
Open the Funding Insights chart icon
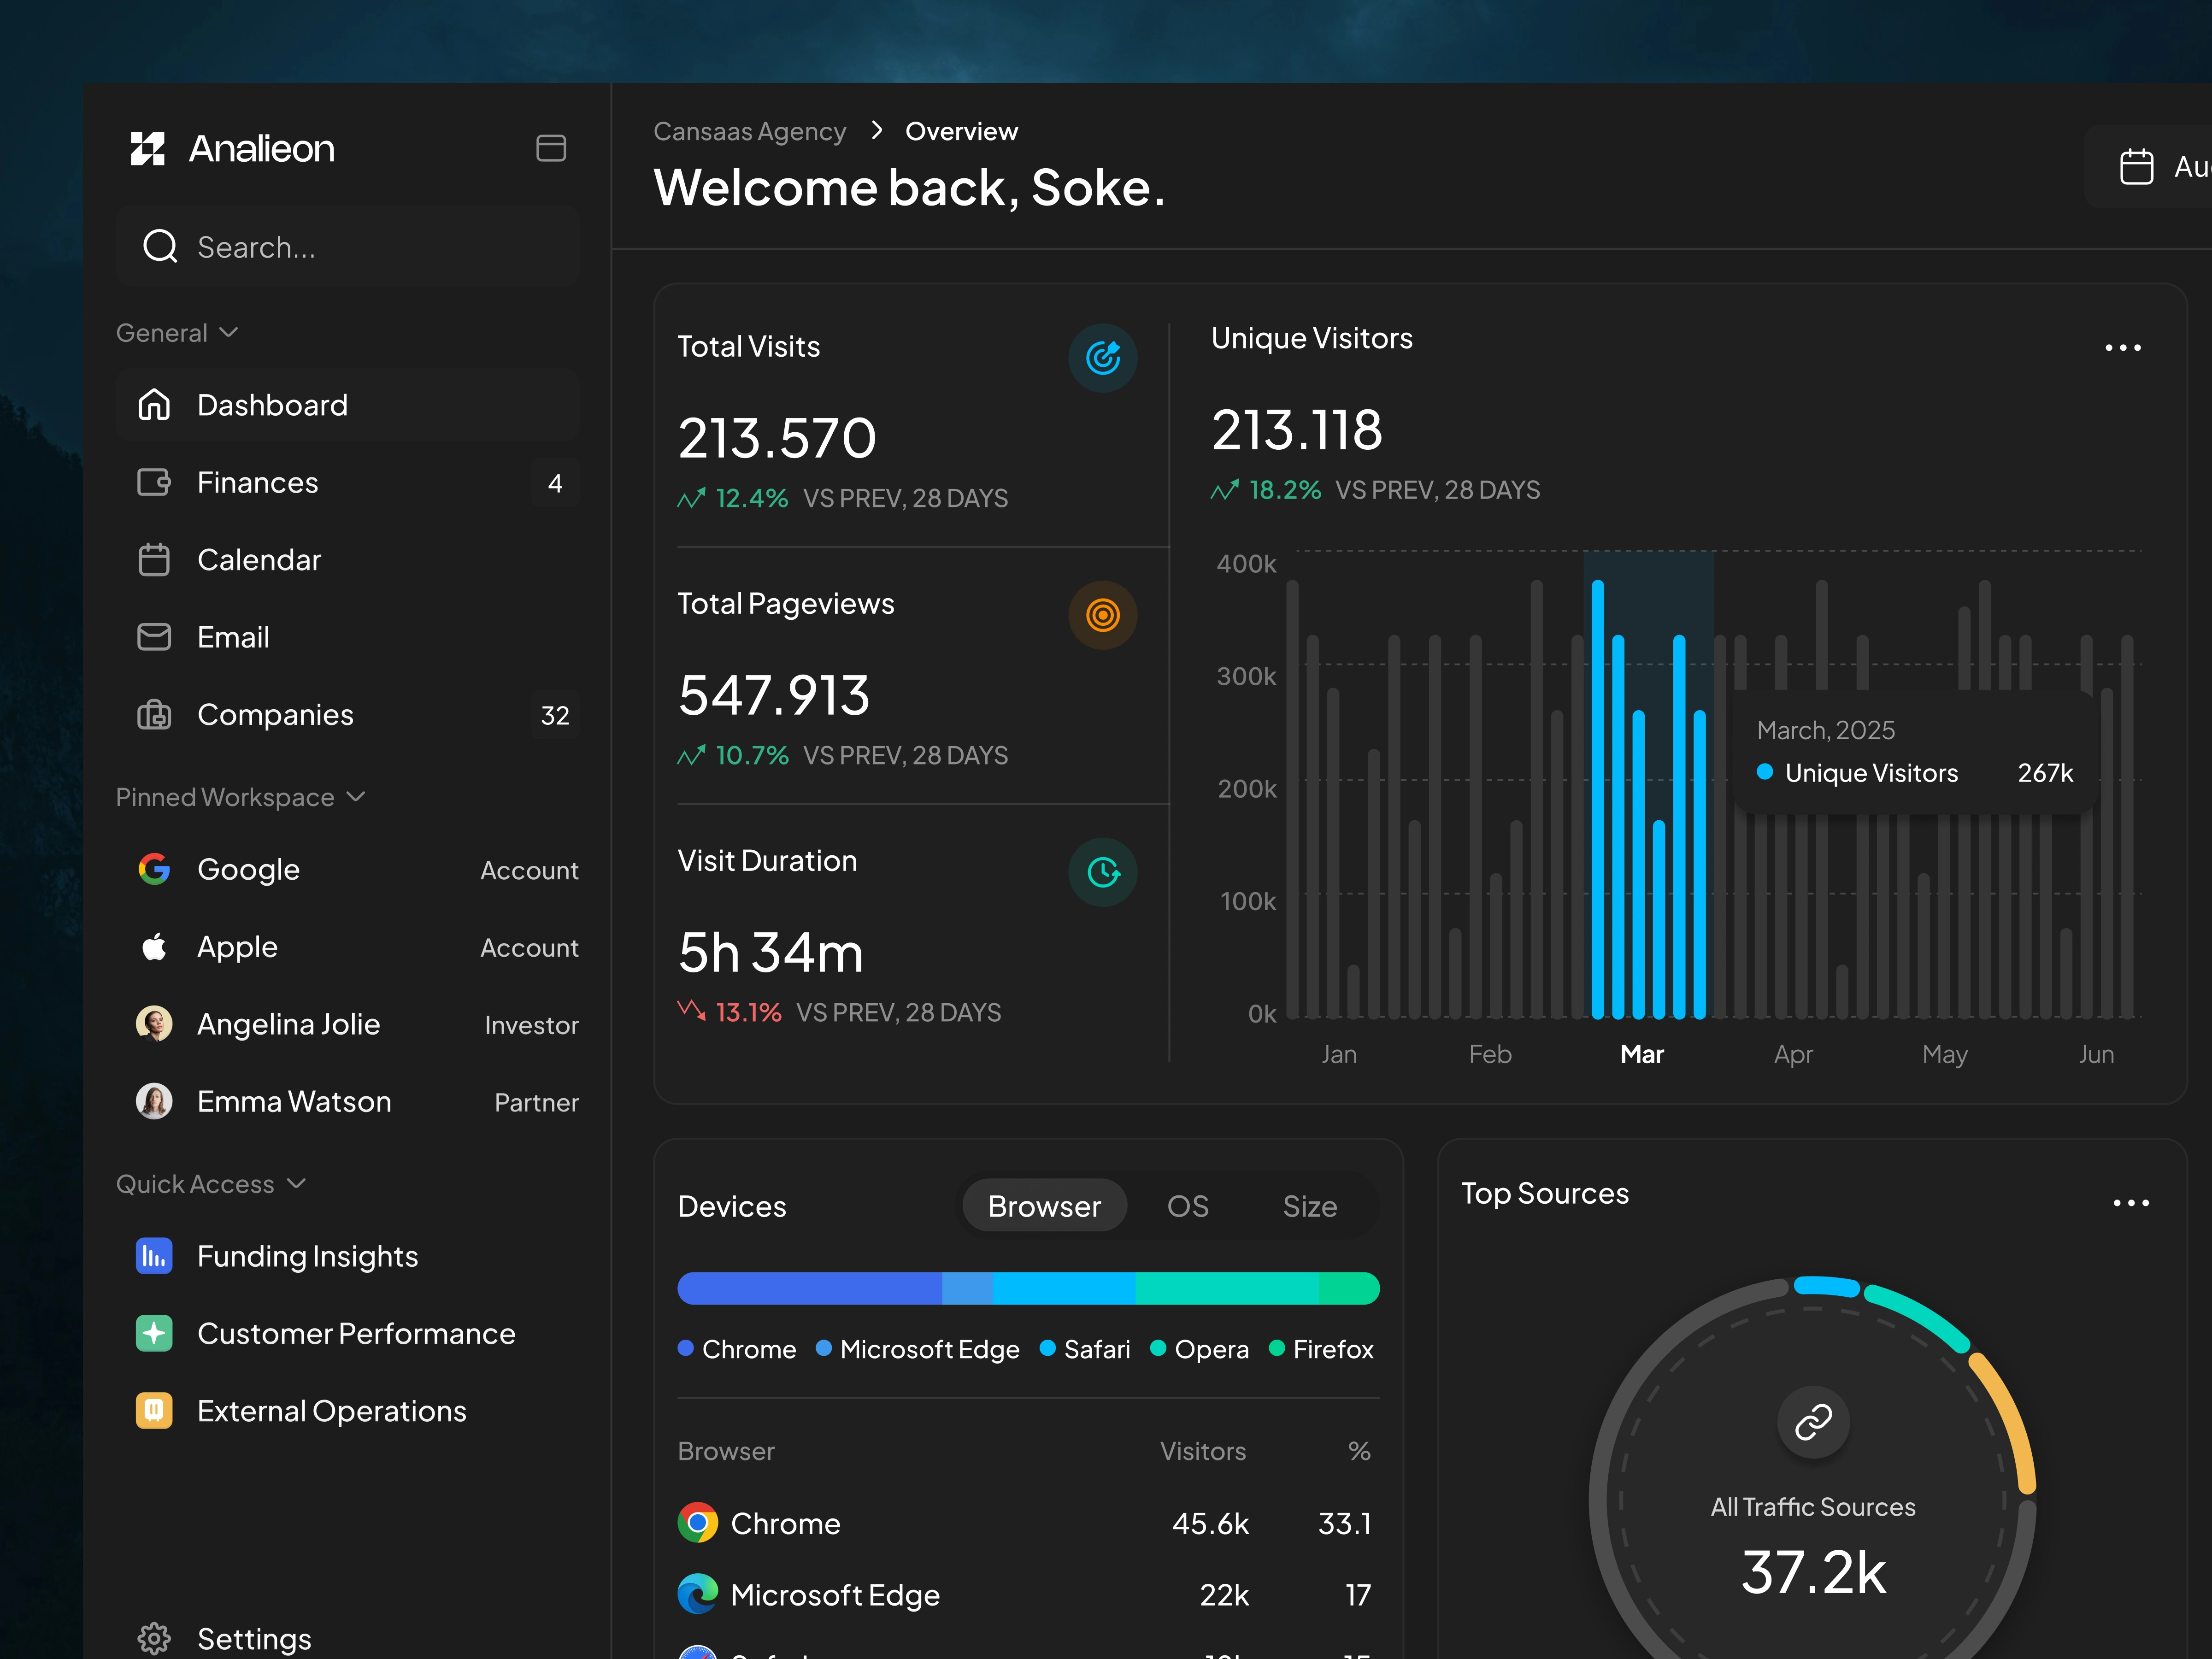(154, 1256)
